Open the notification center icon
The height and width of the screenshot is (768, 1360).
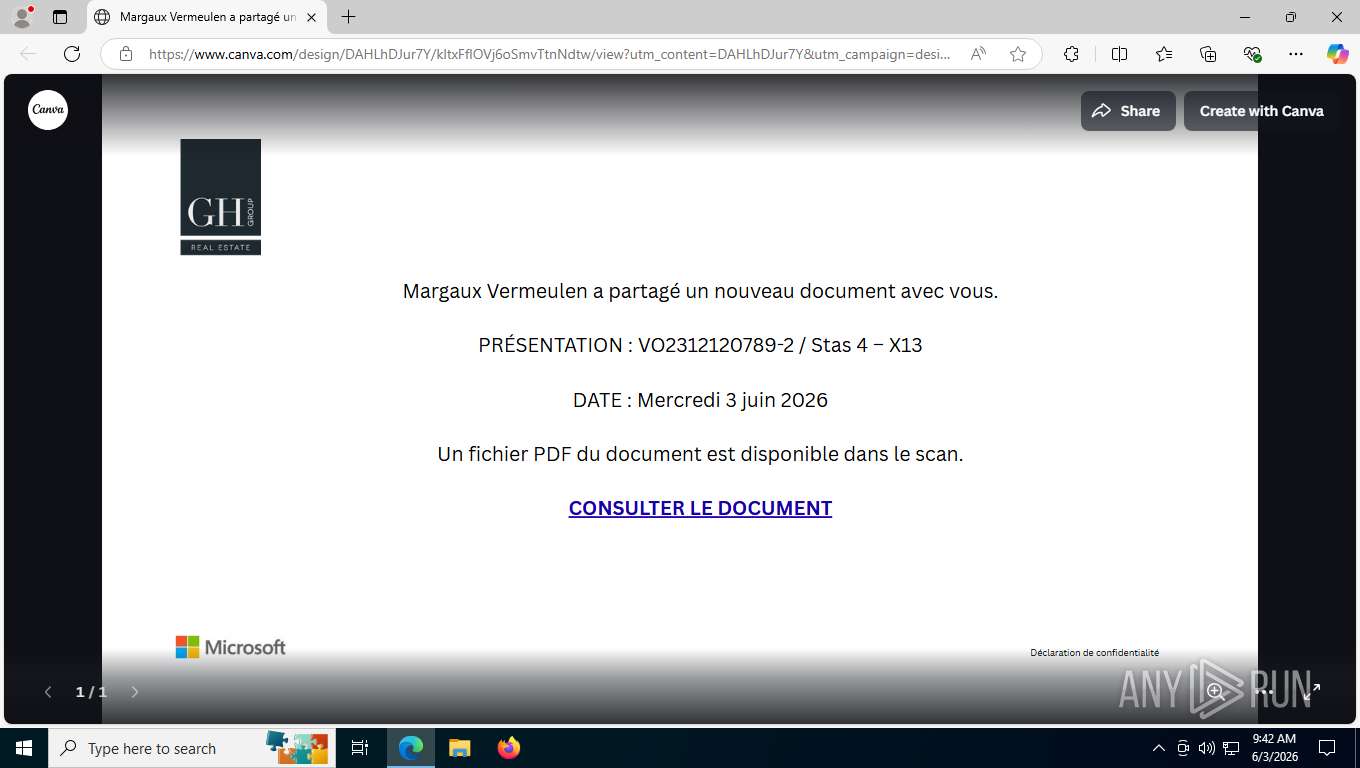click(1327, 748)
